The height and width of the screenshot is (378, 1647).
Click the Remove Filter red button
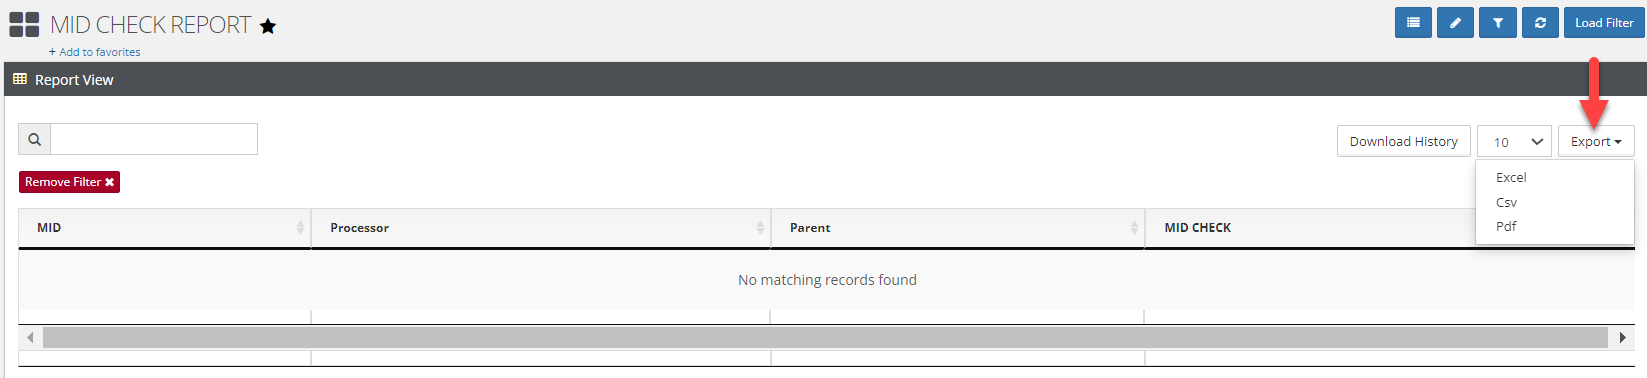pyautogui.click(x=69, y=182)
